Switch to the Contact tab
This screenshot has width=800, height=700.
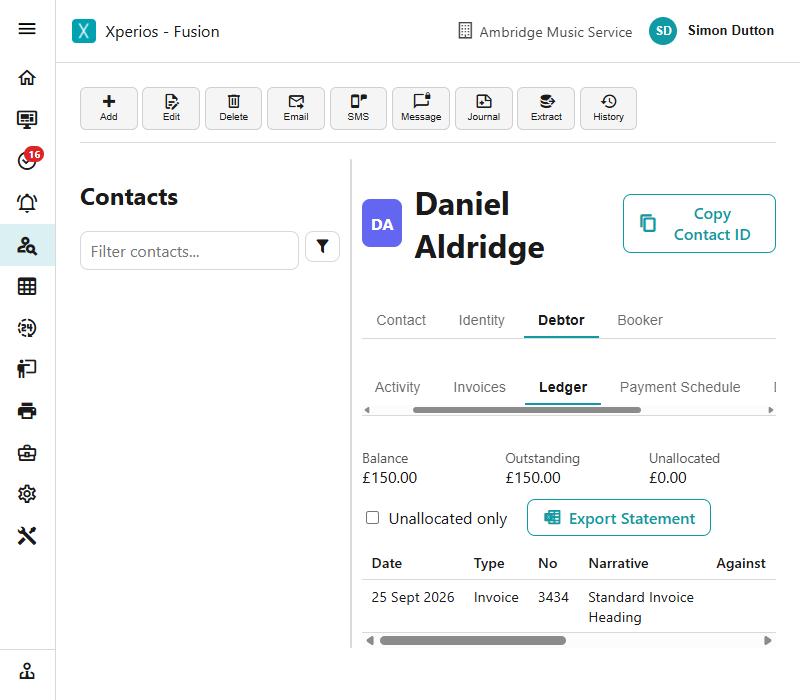coord(401,320)
